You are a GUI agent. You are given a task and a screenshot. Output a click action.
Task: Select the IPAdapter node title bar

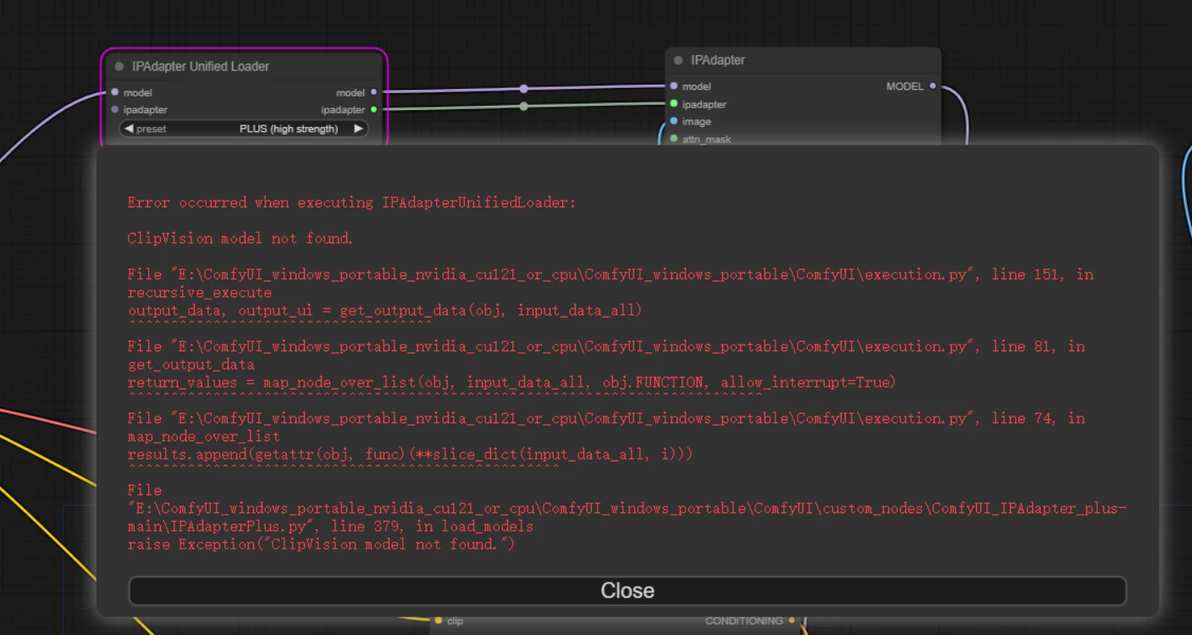tap(803, 60)
